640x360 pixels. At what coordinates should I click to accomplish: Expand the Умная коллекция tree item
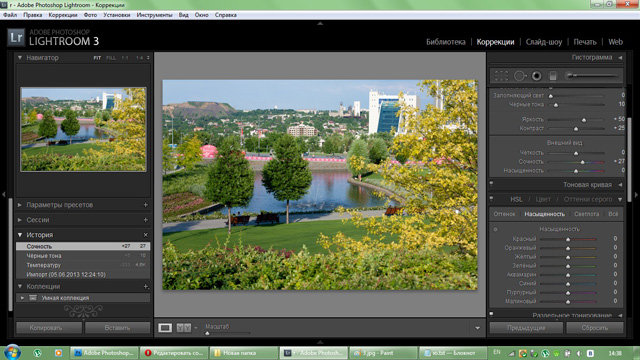click(22, 298)
